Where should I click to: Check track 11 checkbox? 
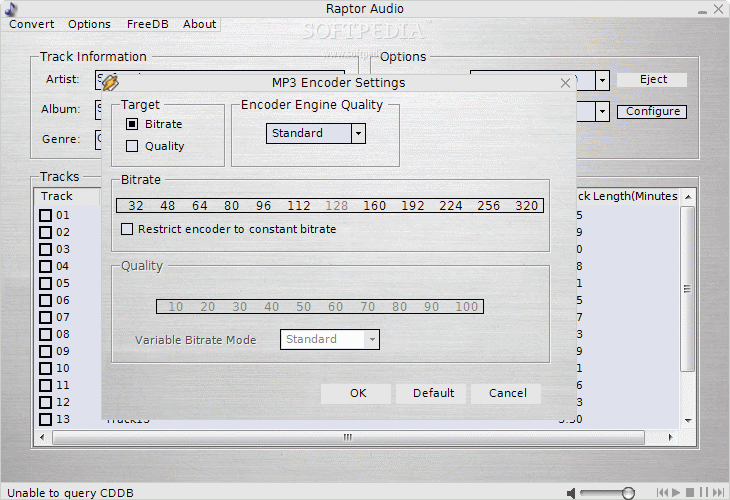click(x=45, y=385)
